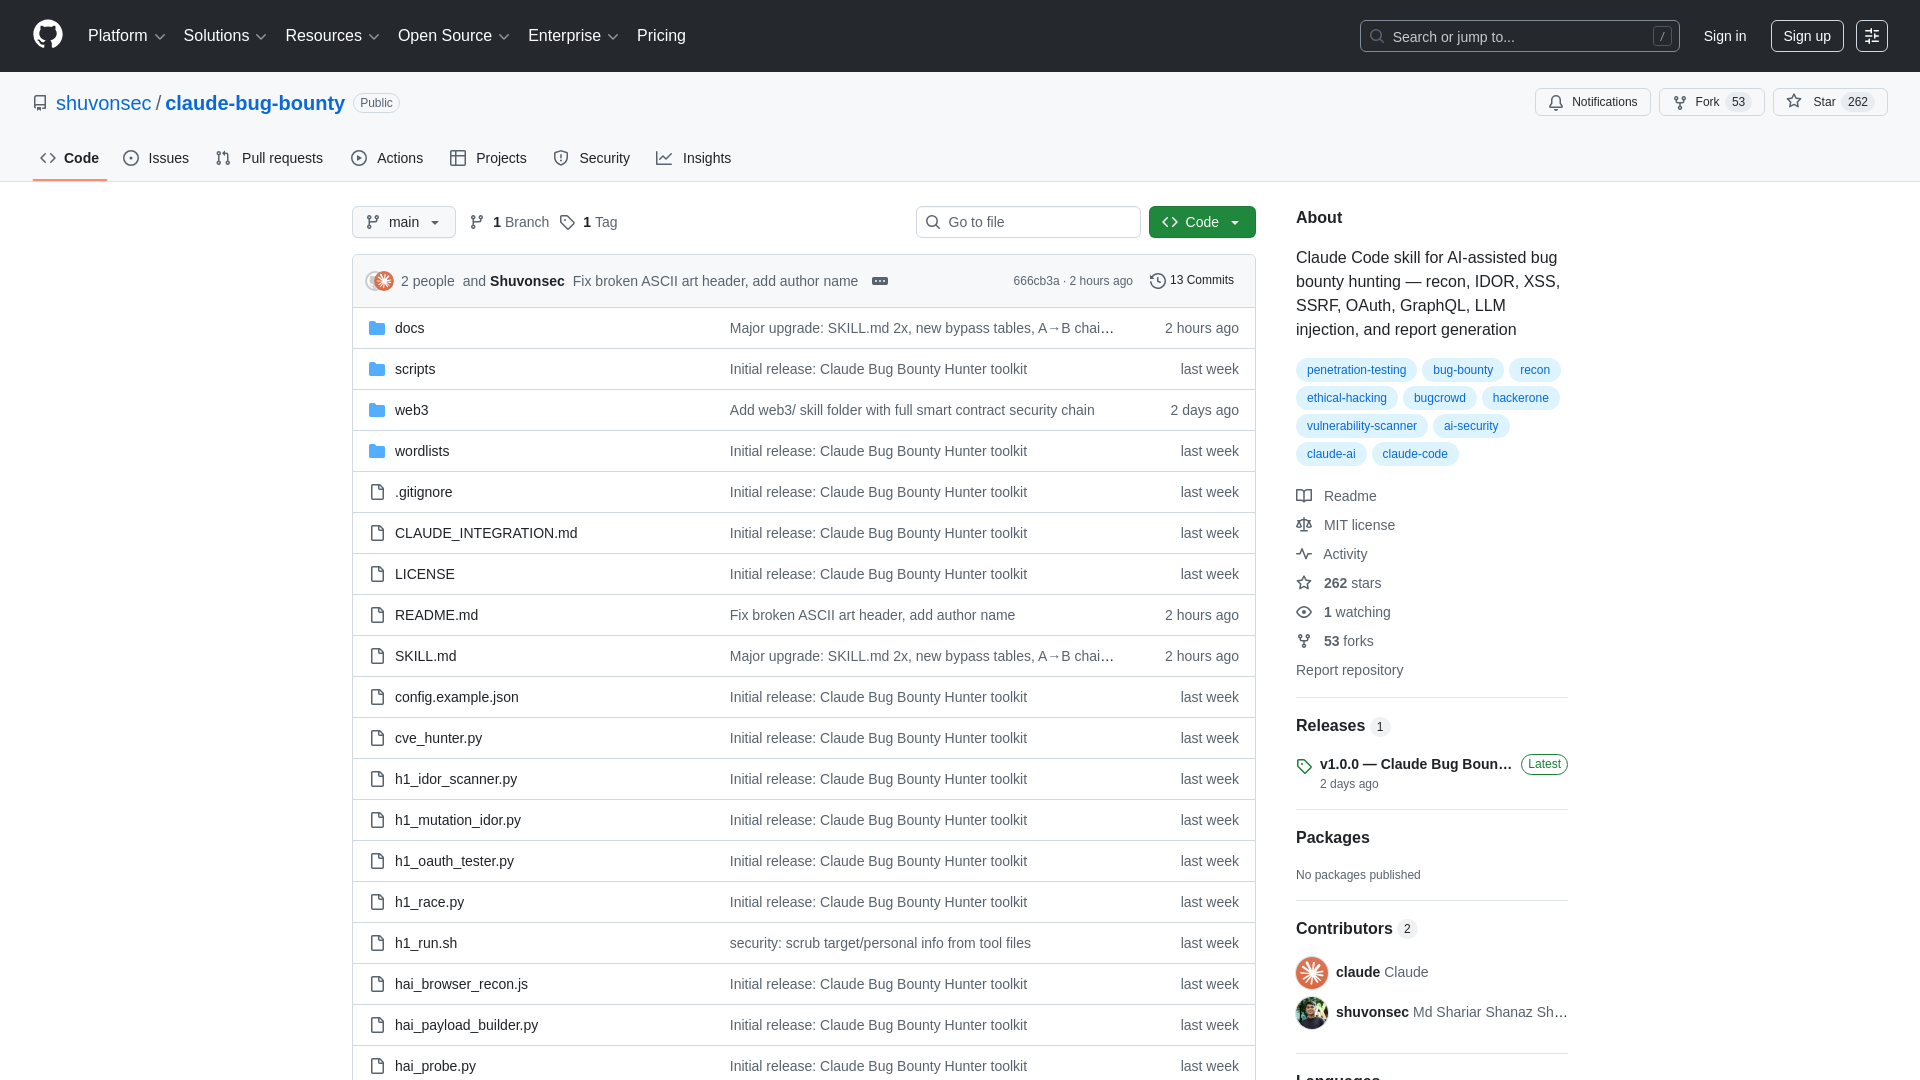View MIT license via the scales icon
1920x1080 pixels.
[1304, 525]
